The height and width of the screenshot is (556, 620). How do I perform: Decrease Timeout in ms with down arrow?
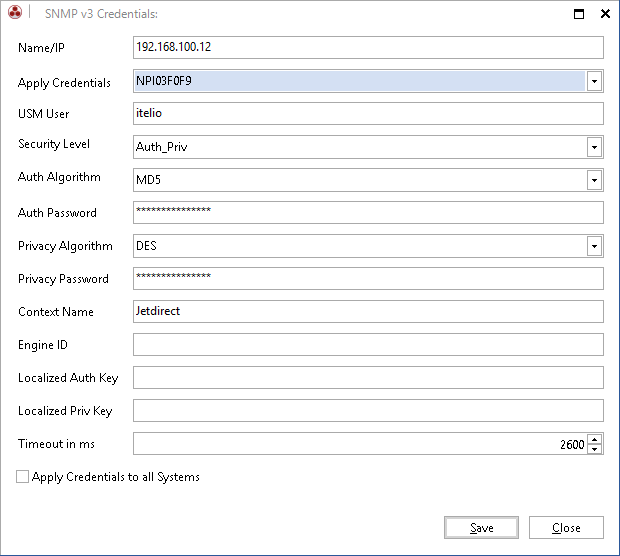click(x=595, y=449)
